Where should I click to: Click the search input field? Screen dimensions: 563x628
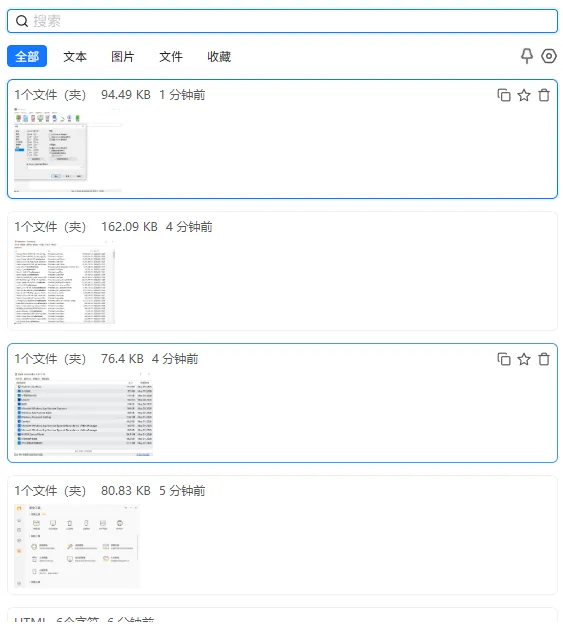(282, 21)
